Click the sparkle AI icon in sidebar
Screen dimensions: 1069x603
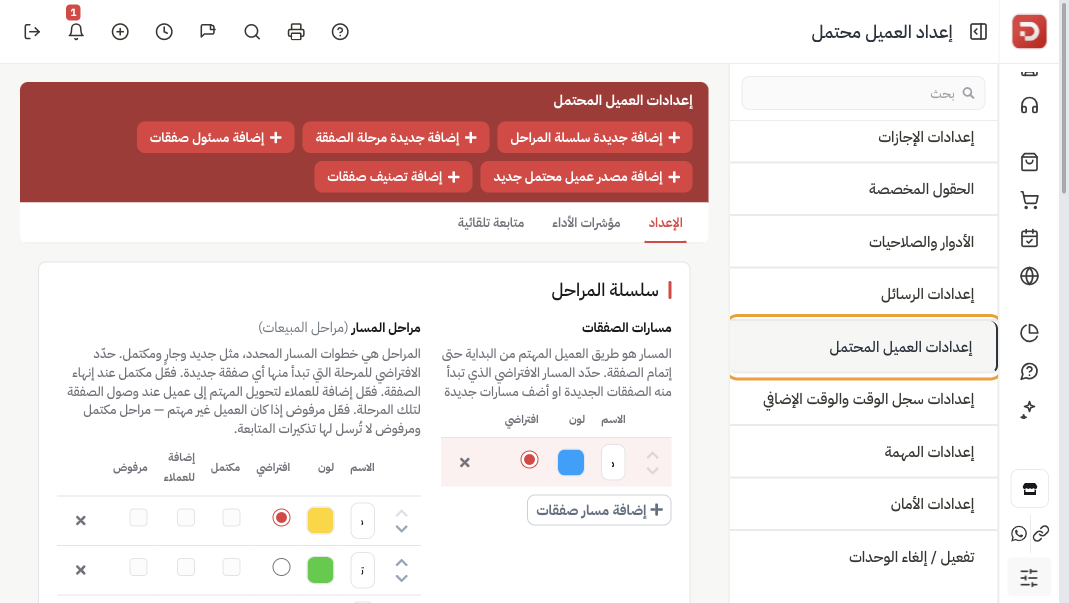[1029, 409]
